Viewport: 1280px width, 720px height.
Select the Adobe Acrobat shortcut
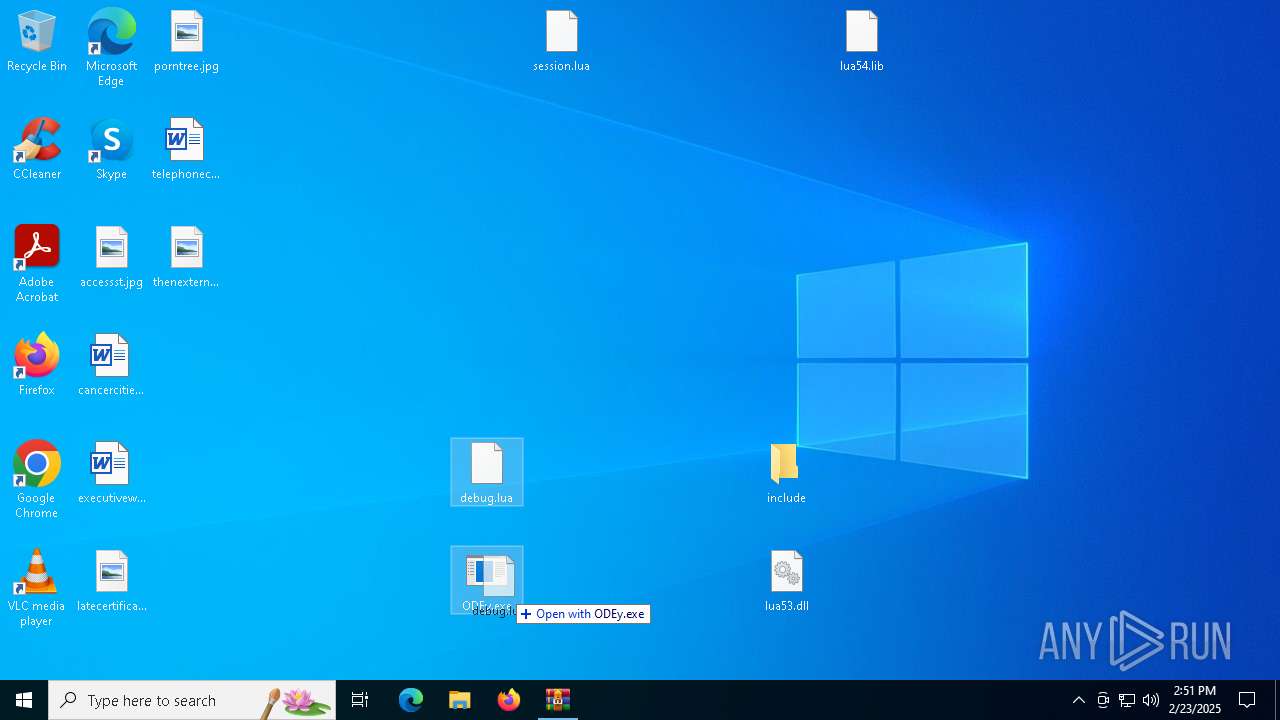[37, 264]
